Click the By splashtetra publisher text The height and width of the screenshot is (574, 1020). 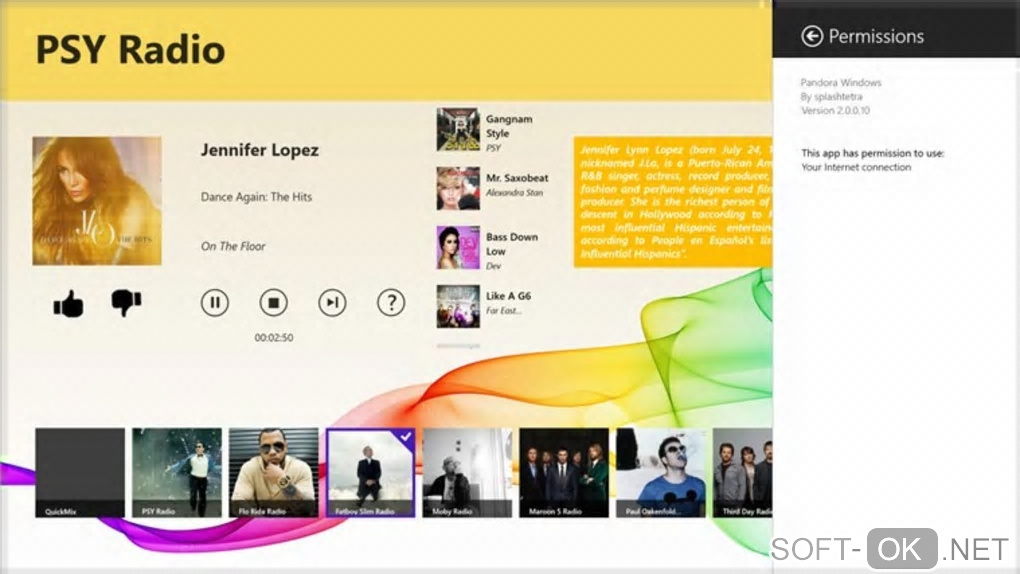[831, 96]
